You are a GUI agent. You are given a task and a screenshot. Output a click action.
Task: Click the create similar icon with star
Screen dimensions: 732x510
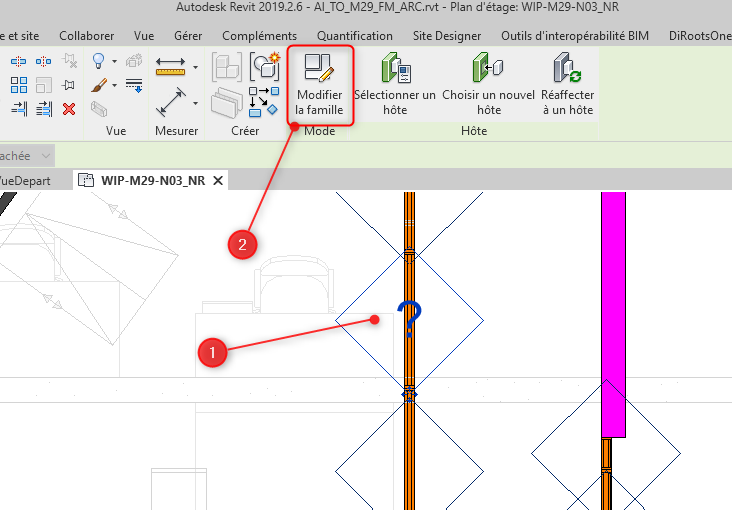tap(264, 67)
